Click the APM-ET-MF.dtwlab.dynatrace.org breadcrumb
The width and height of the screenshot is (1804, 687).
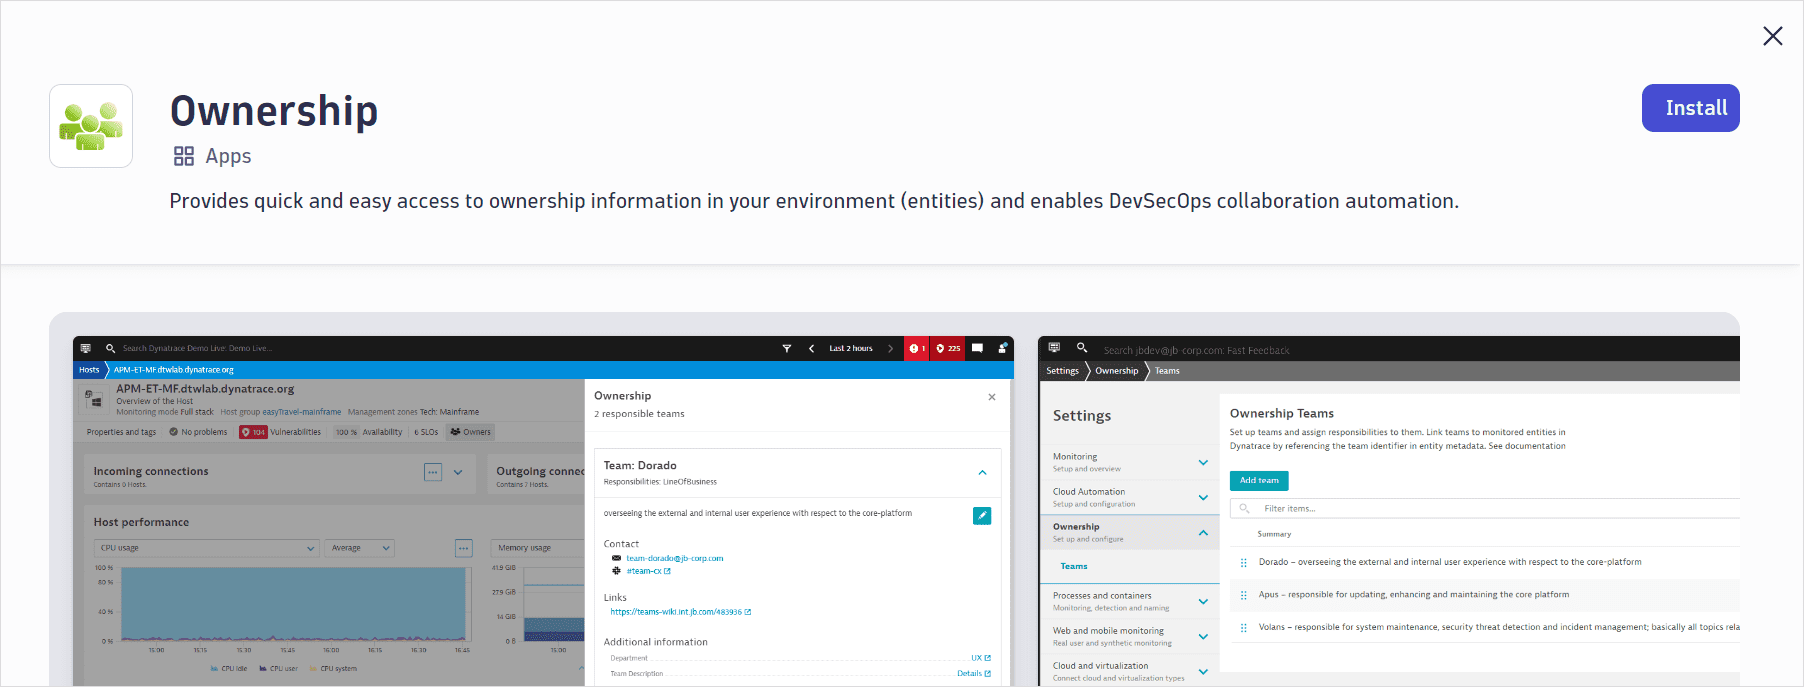174,370
